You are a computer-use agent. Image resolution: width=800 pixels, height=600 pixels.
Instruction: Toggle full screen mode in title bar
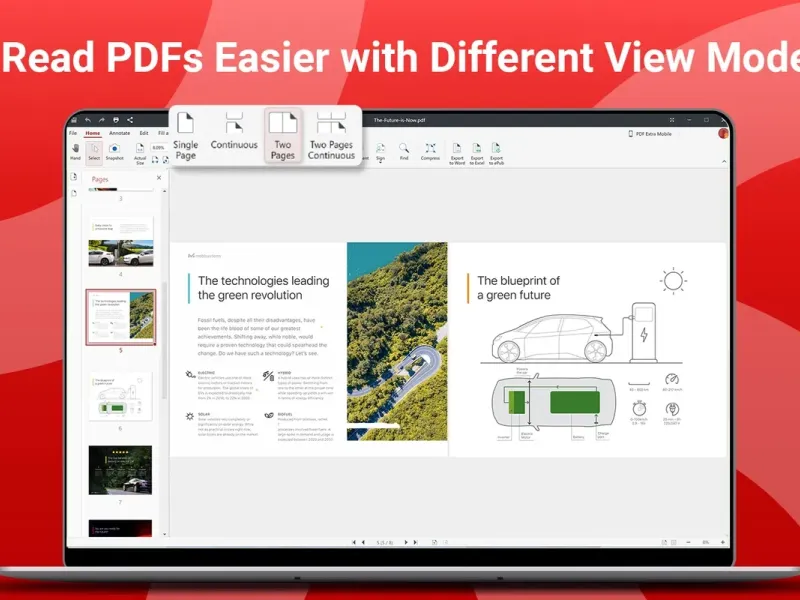click(x=672, y=120)
